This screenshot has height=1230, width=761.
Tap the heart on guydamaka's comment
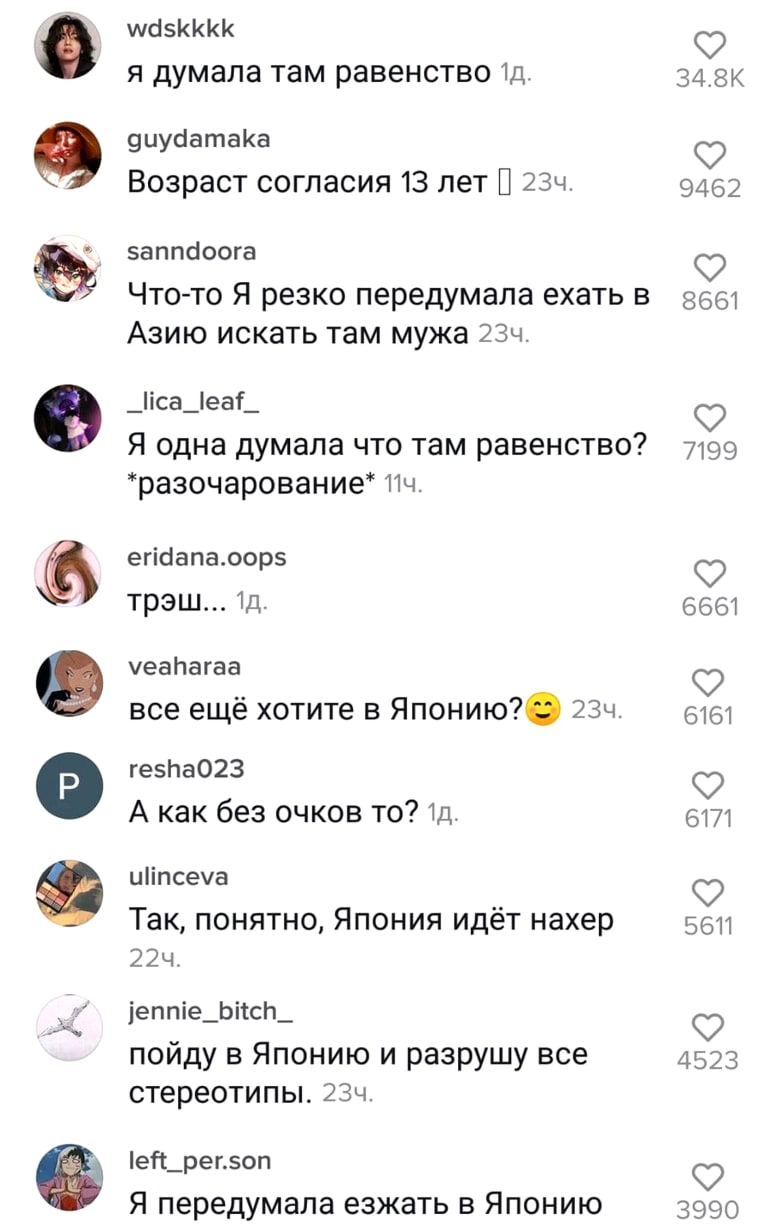(709, 155)
